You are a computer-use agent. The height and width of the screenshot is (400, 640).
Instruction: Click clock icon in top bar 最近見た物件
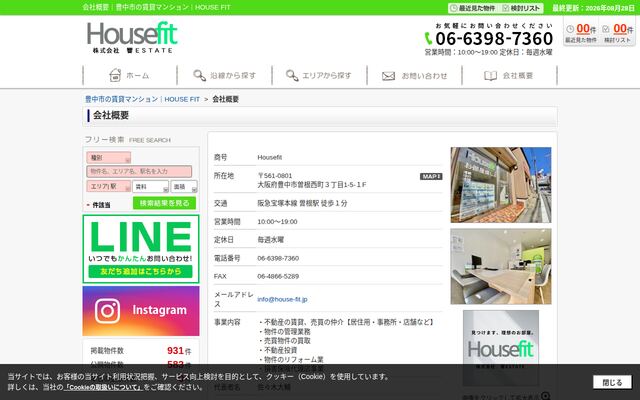coord(453,8)
